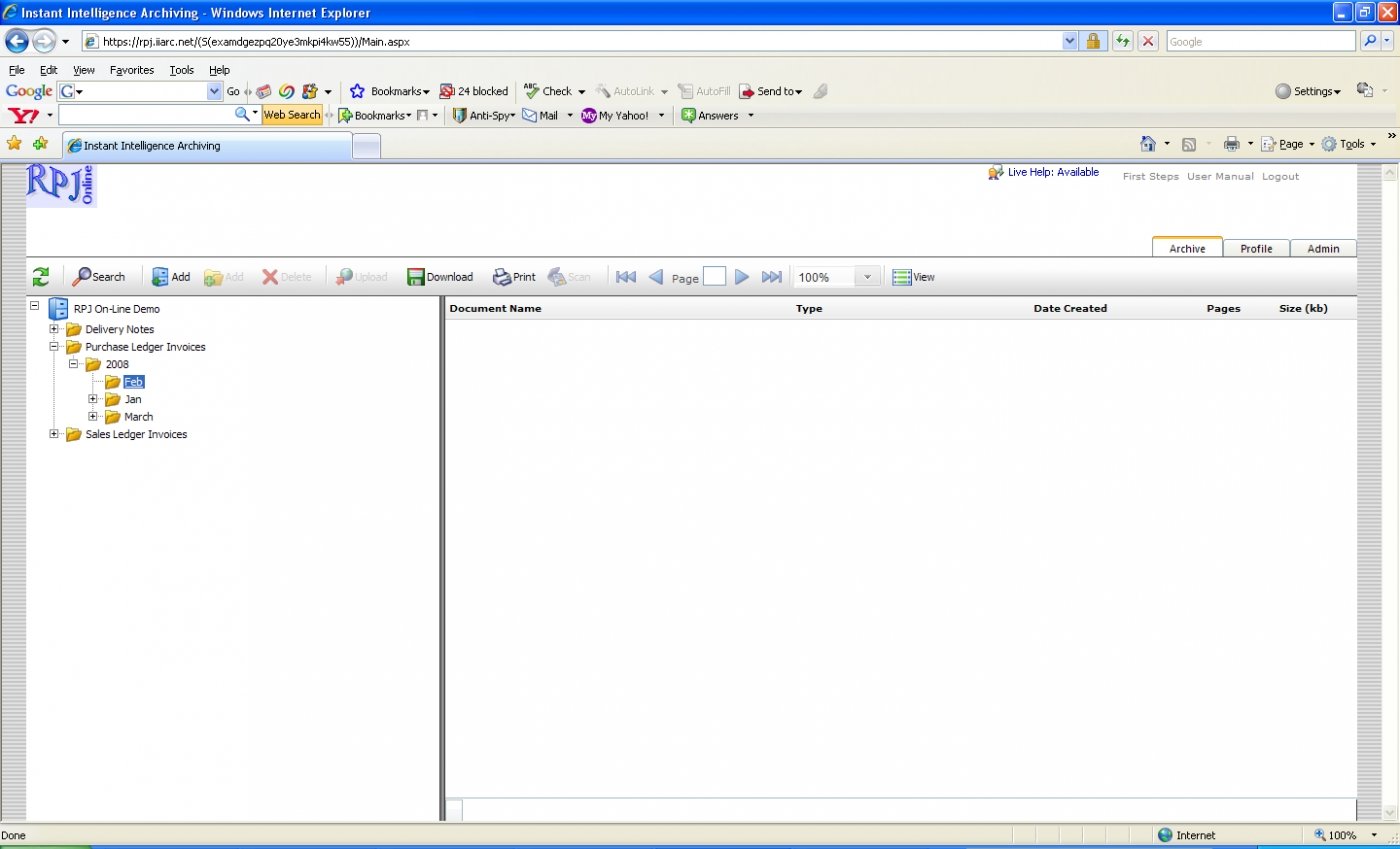Jump to the last page arrow
The image size is (1400, 849).
pos(772,277)
